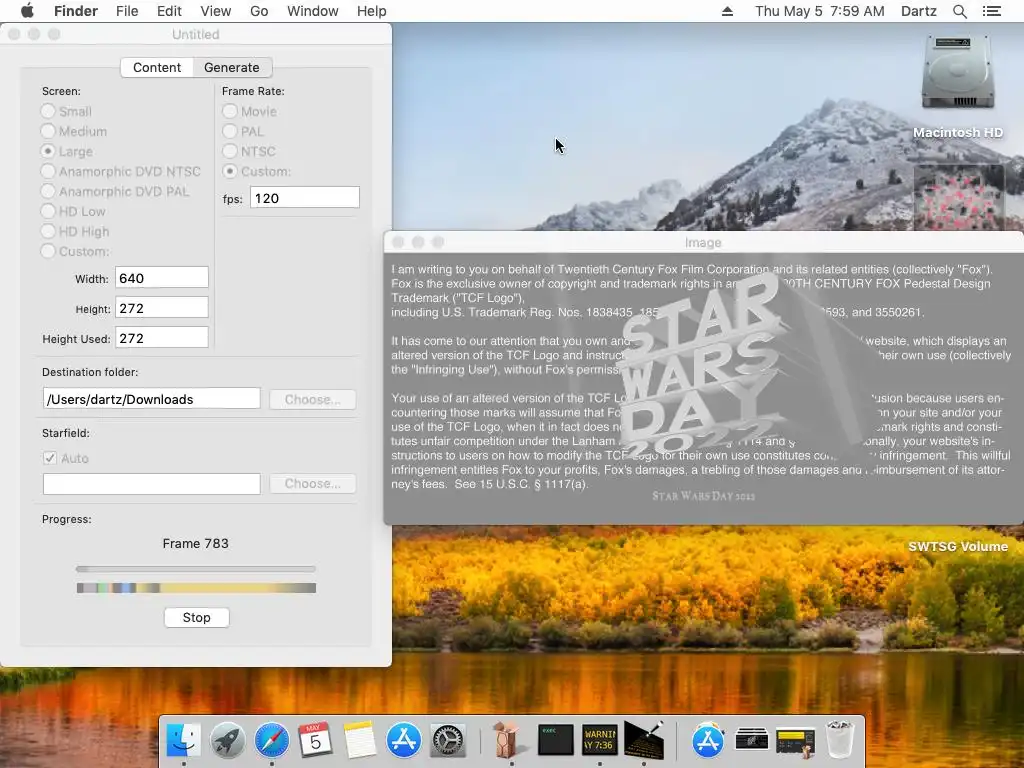Viewport: 1024px width, 768px height.
Task: Launch Safari from the Dock
Action: pyautogui.click(x=272, y=740)
